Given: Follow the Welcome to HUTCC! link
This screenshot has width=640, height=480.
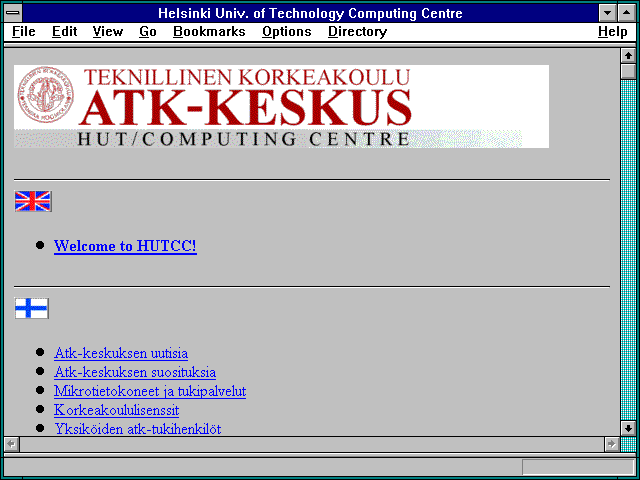Looking at the screenshot, I should (125, 246).
